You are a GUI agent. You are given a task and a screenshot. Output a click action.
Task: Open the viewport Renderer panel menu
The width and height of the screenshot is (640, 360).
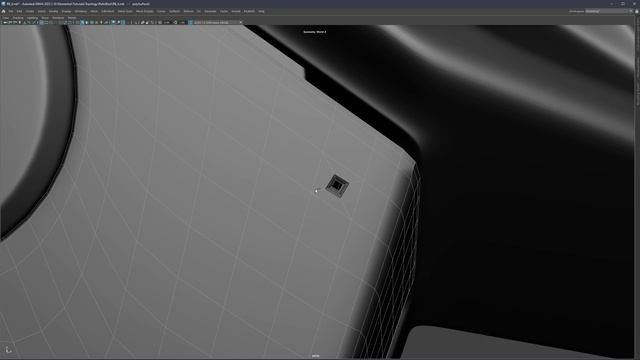tap(58, 18)
